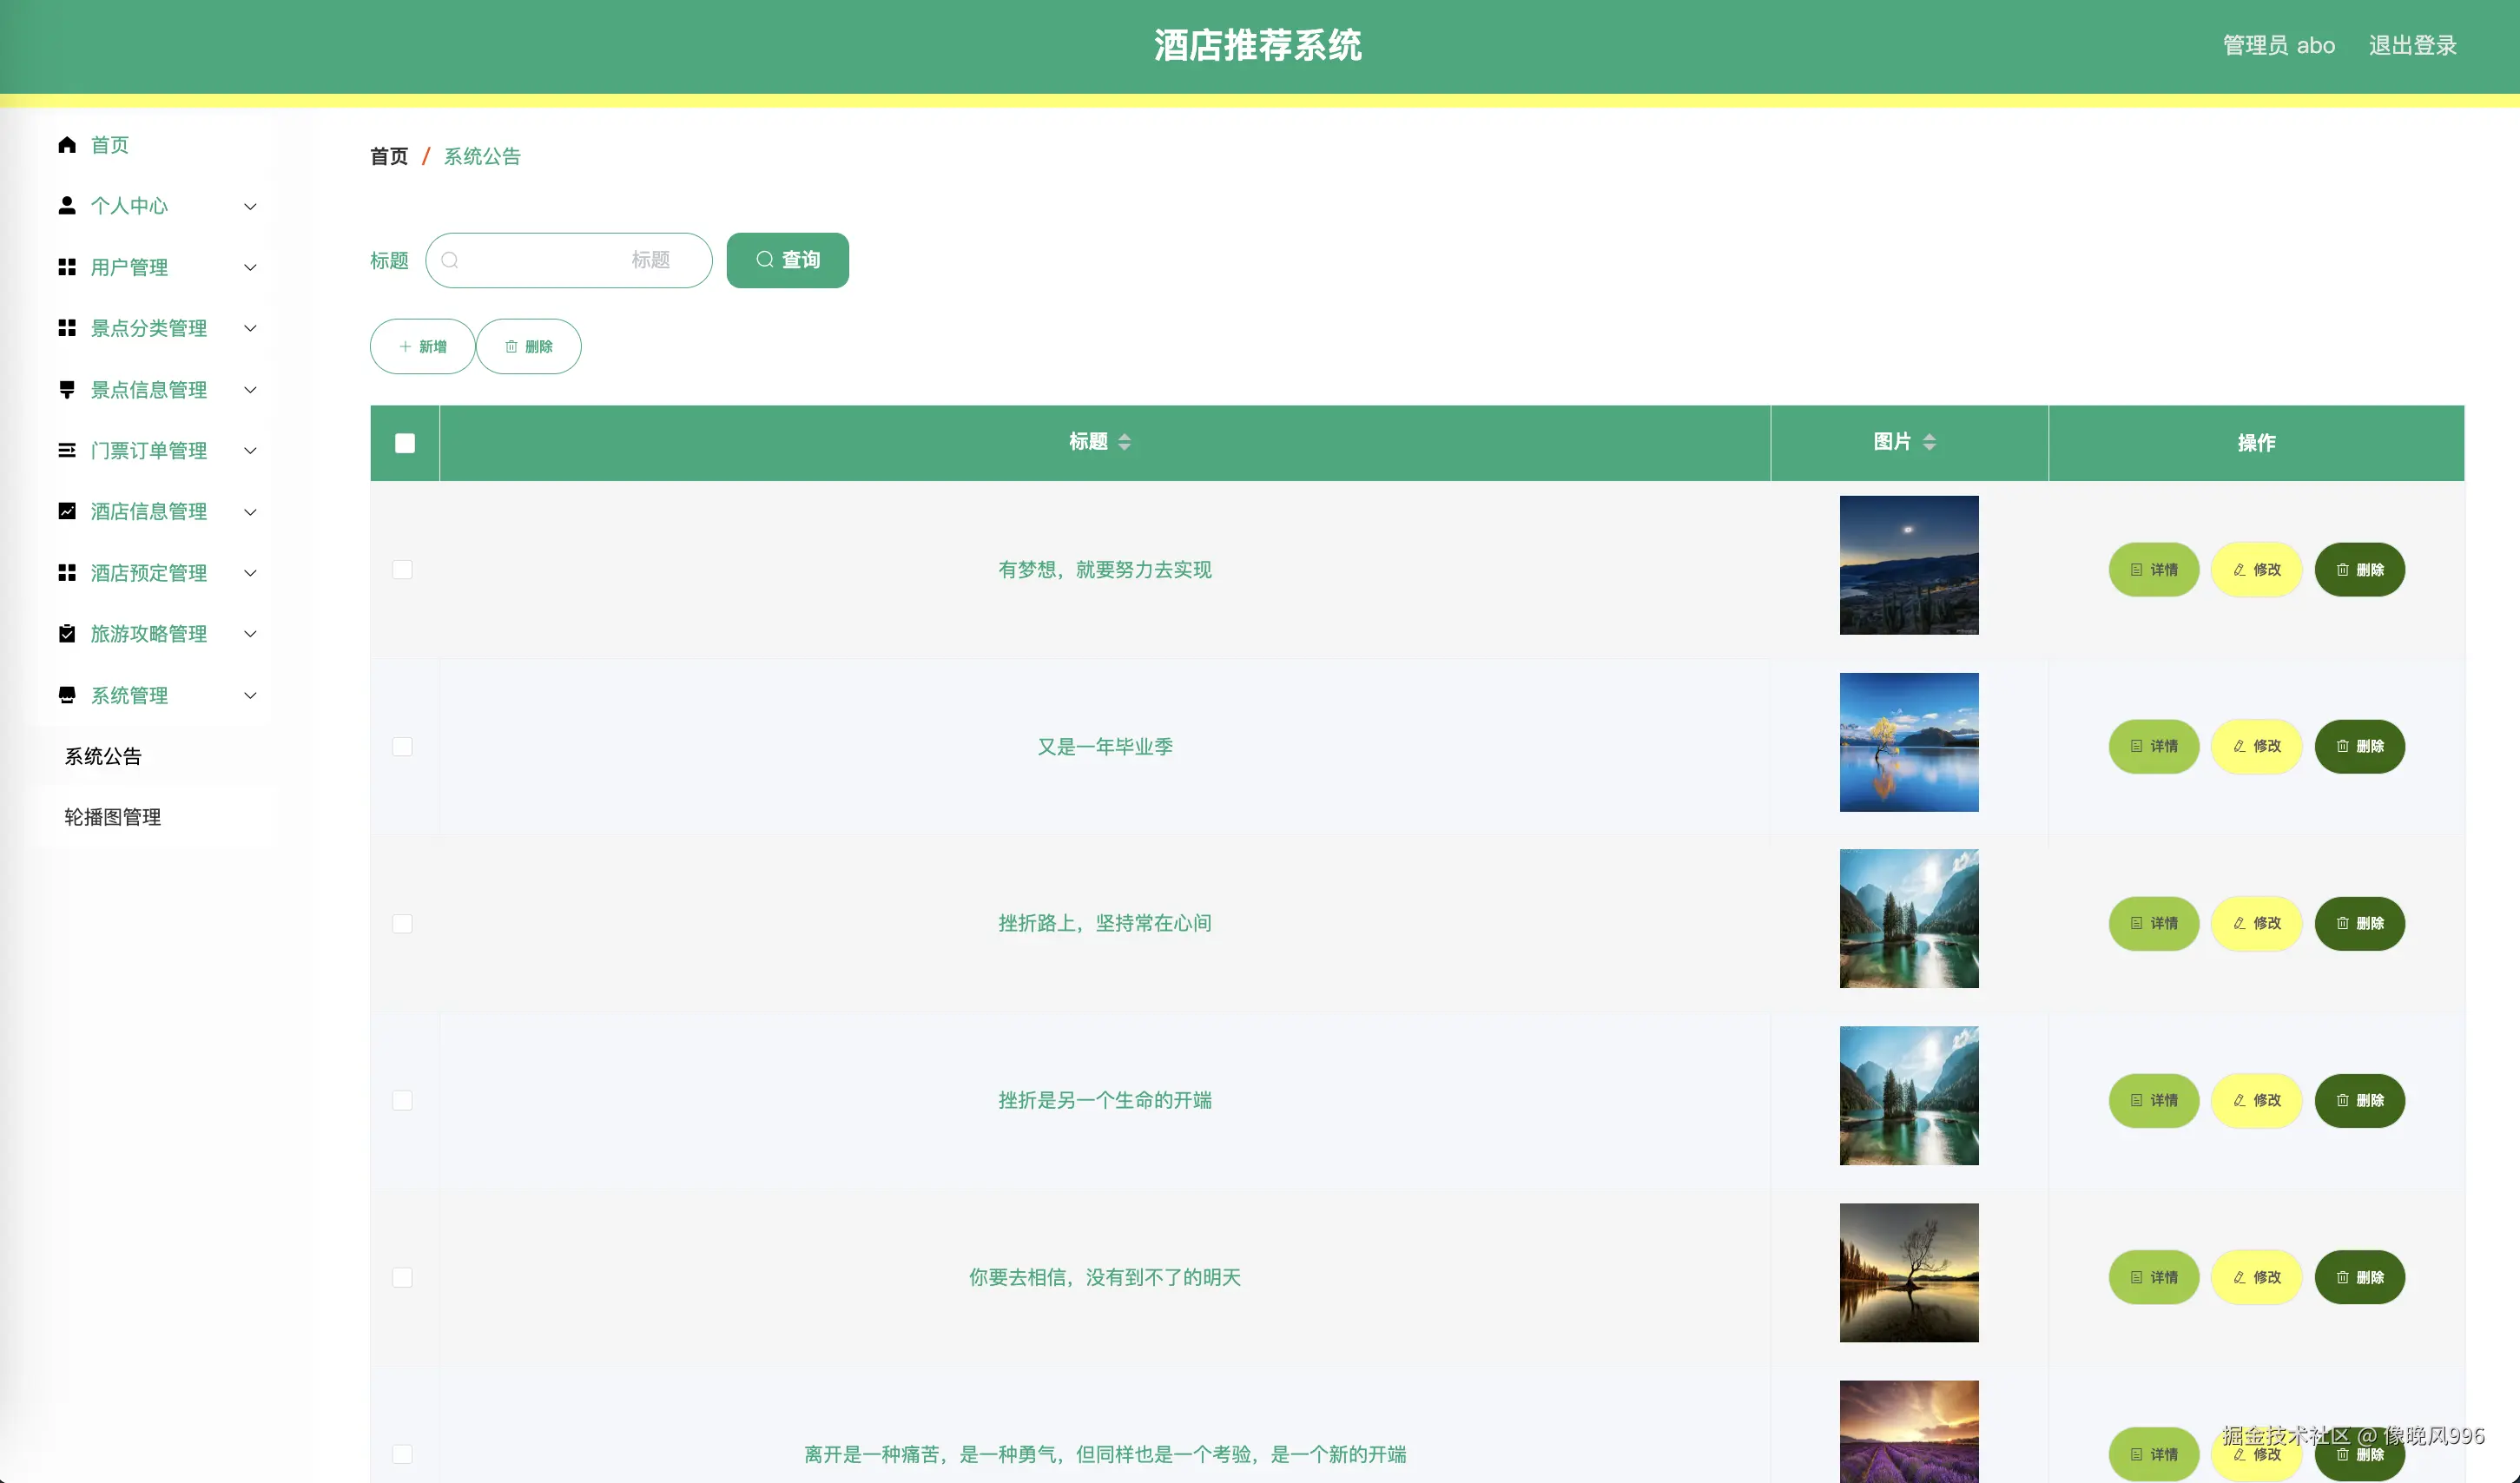Screen dimensions: 2520x1483
Task: Expand the 酒店预定管理 menu
Action: pos(249,573)
